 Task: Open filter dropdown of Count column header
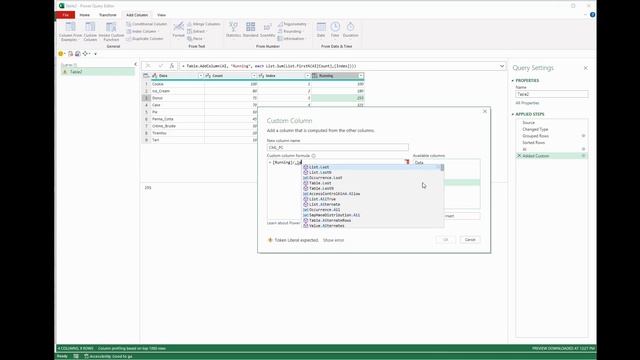point(254,76)
